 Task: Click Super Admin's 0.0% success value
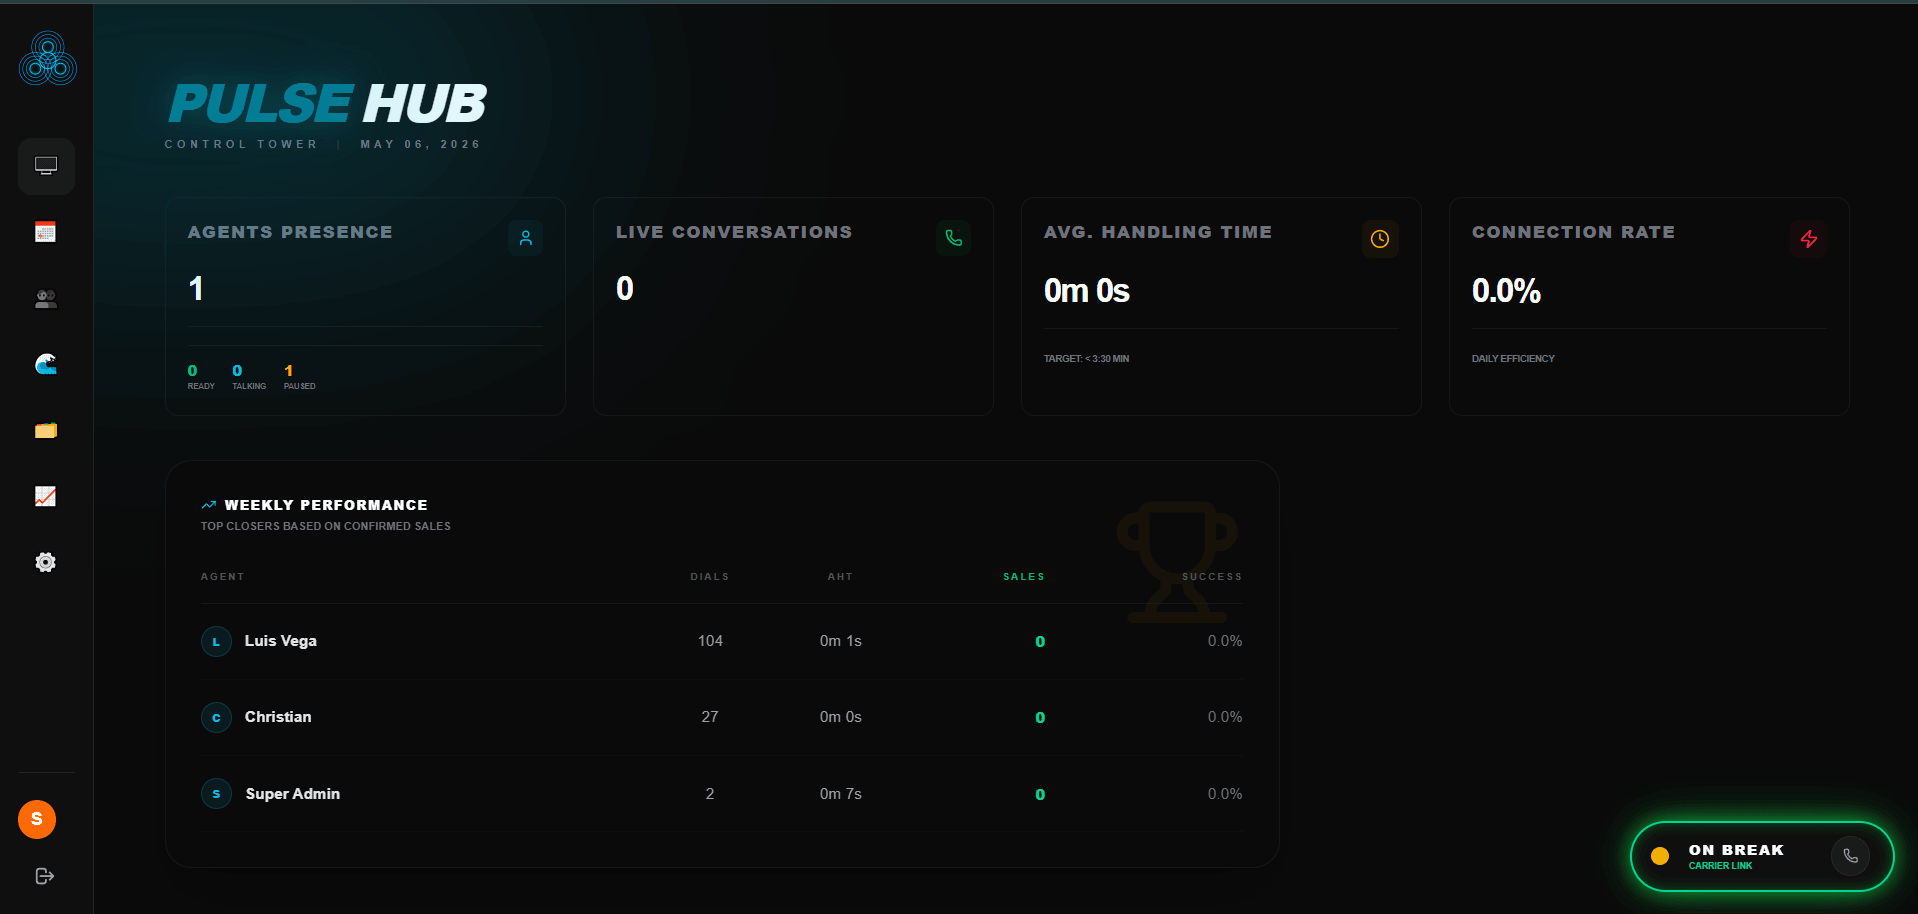(1225, 794)
